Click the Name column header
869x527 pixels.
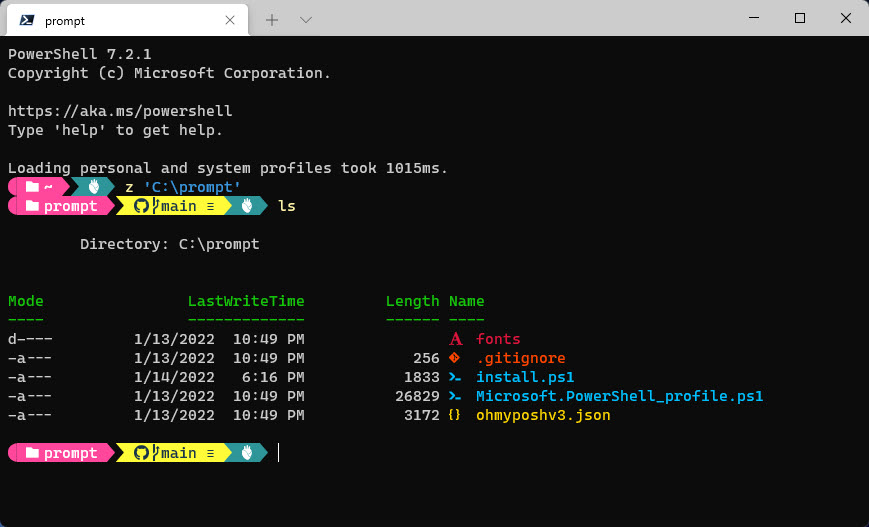(467, 301)
